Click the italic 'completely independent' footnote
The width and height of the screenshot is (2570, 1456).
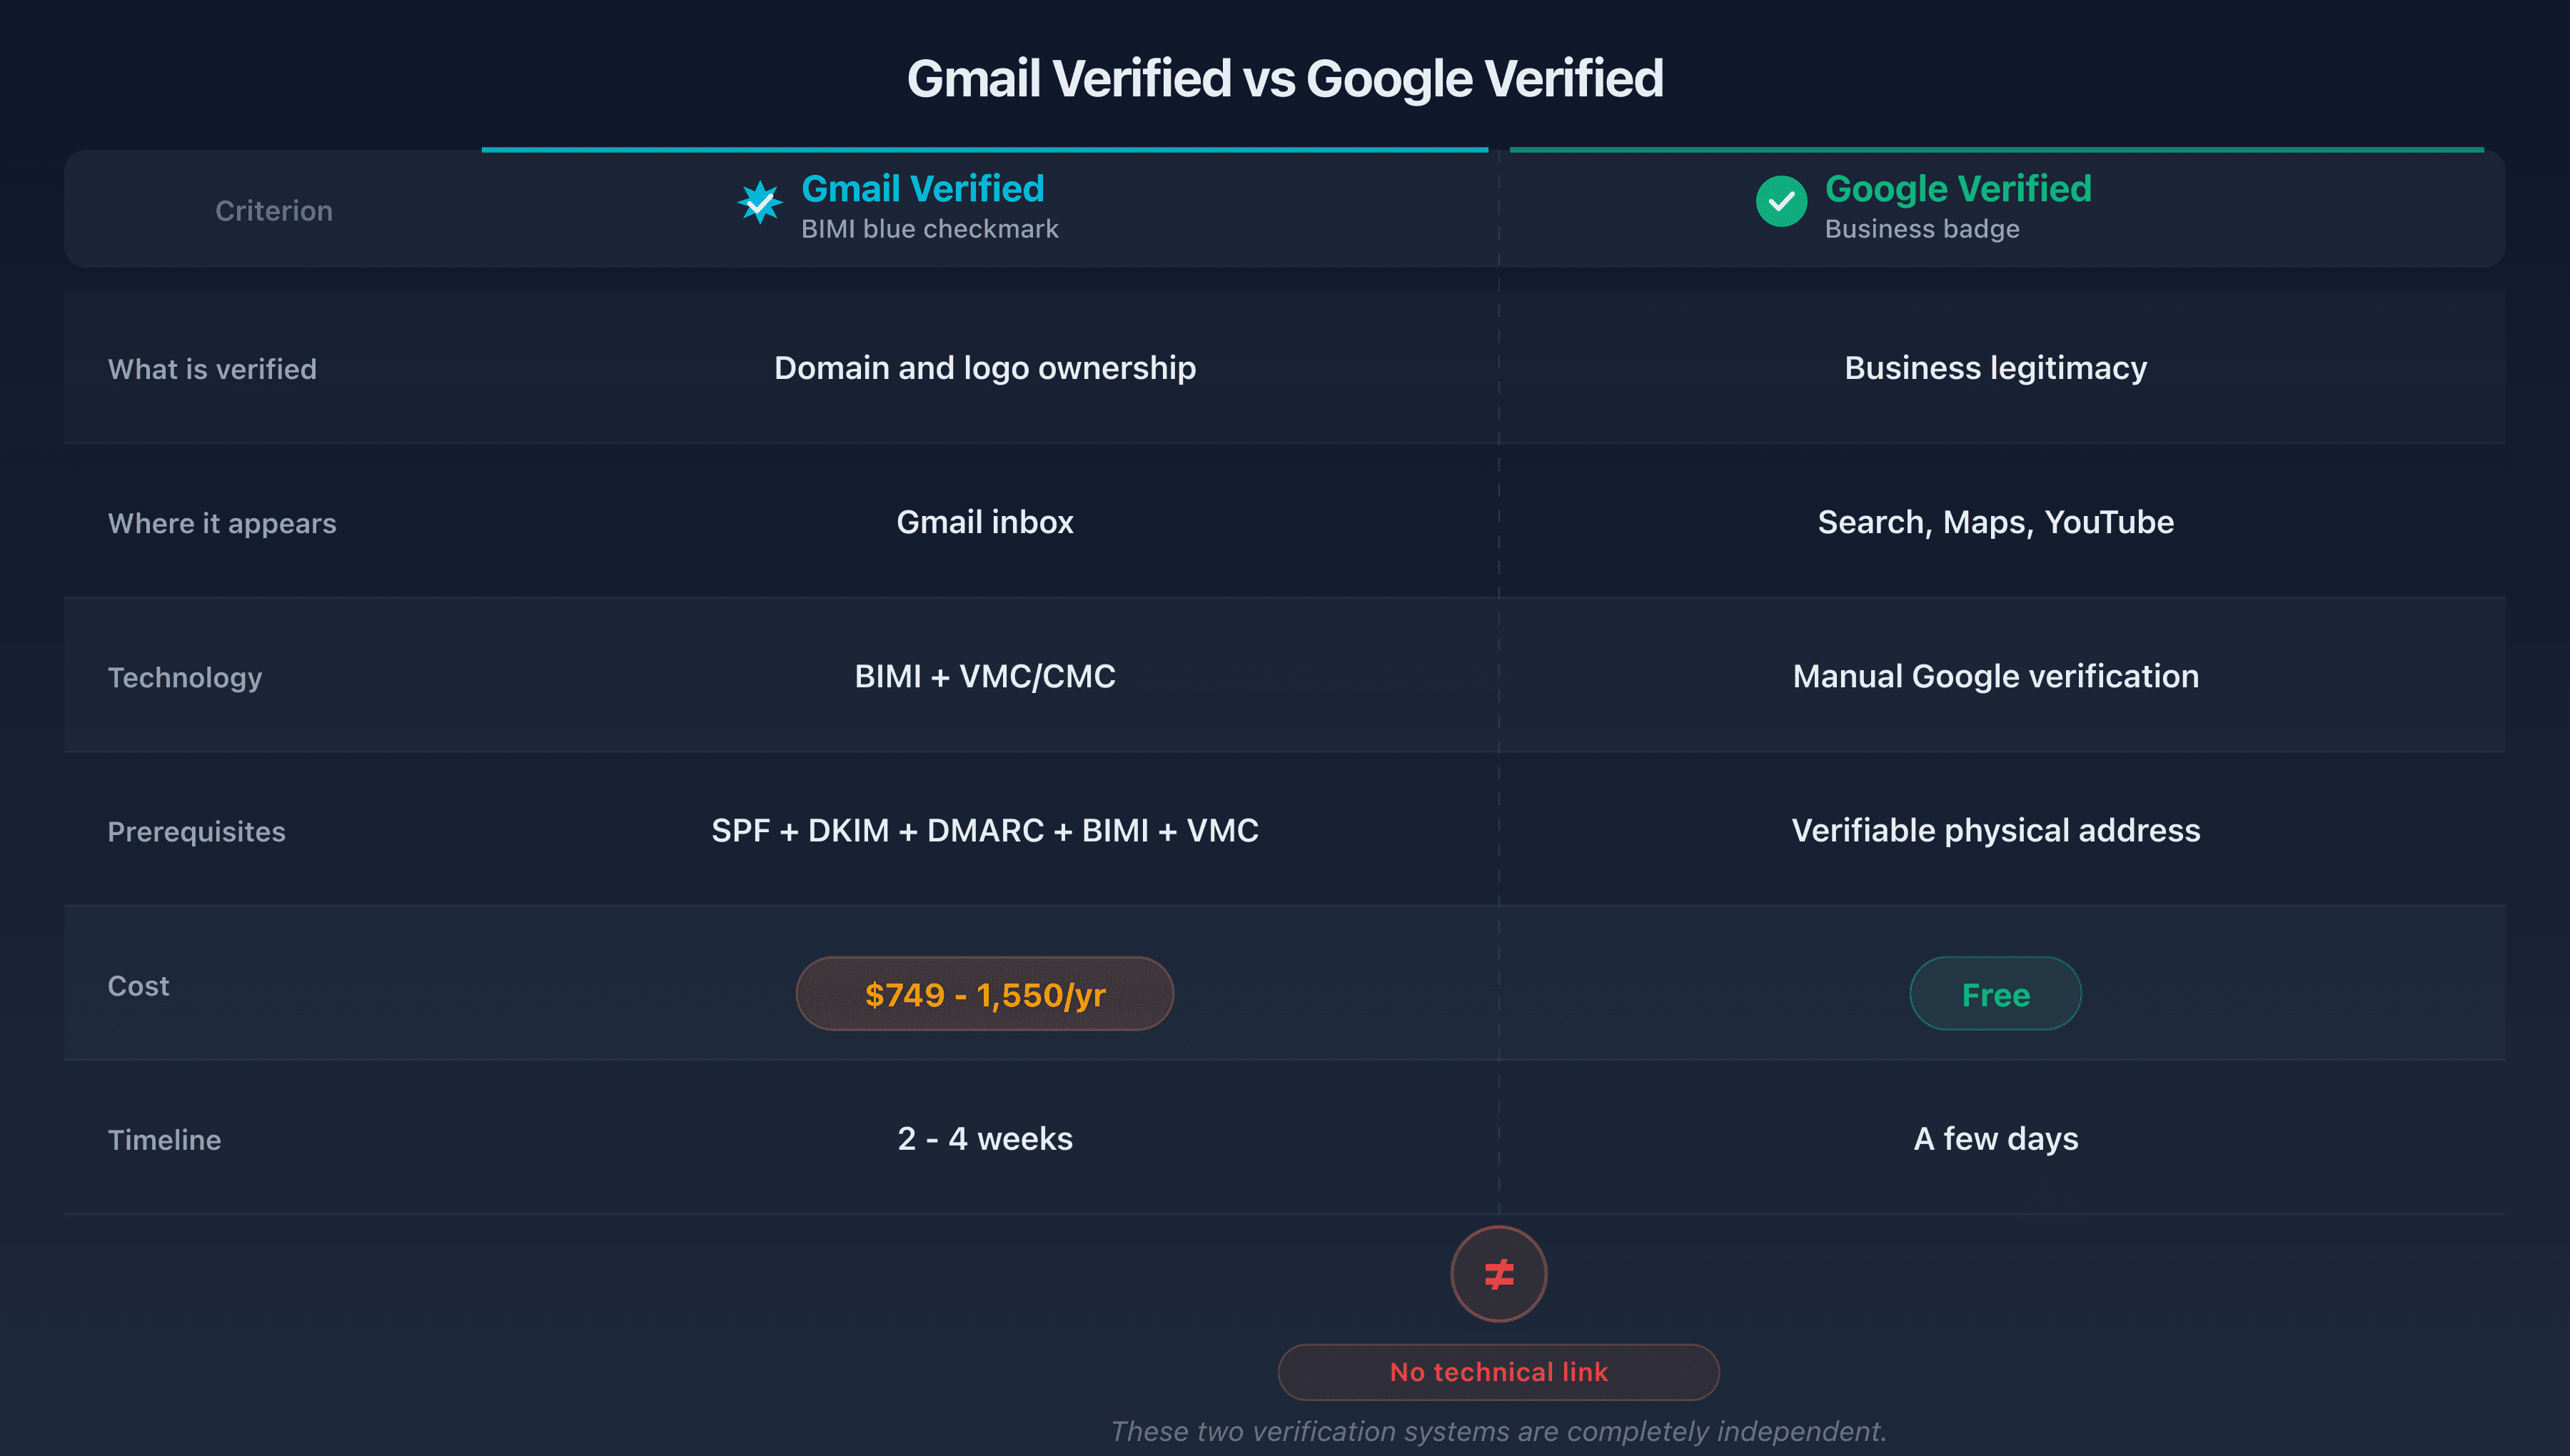coord(1498,1431)
